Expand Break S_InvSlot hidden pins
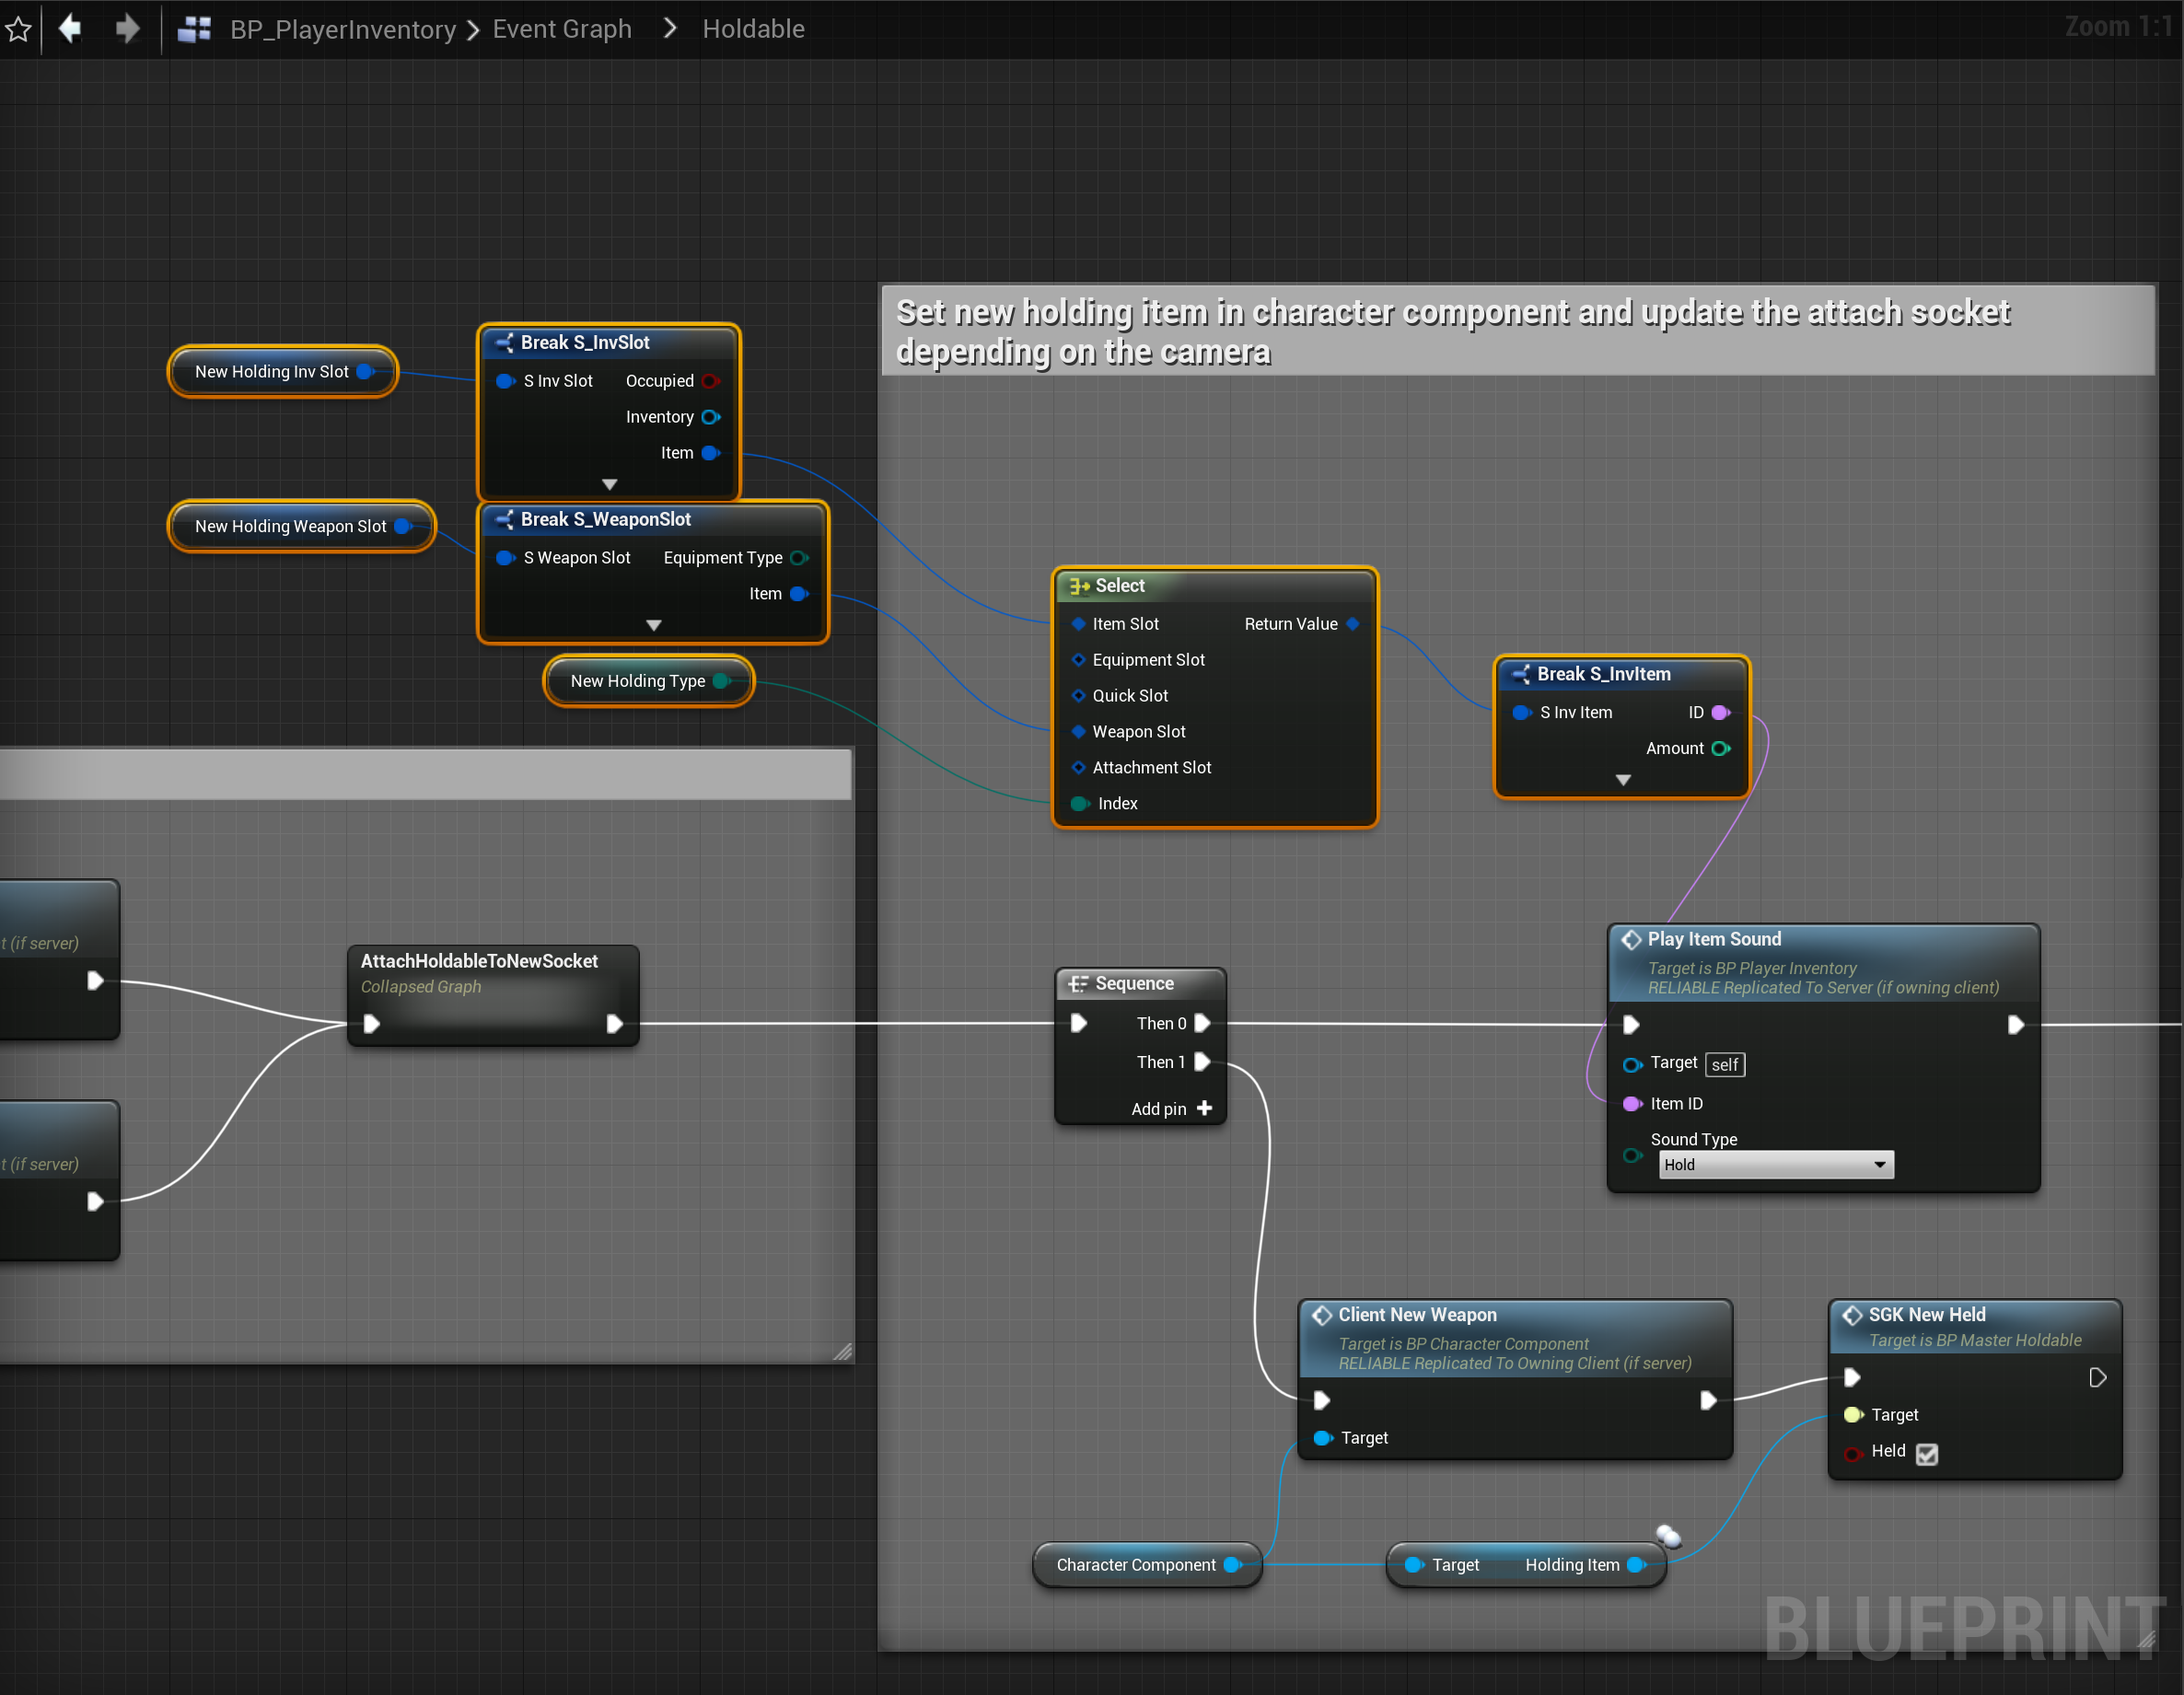This screenshot has height=1695, width=2184. click(x=609, y=484)
